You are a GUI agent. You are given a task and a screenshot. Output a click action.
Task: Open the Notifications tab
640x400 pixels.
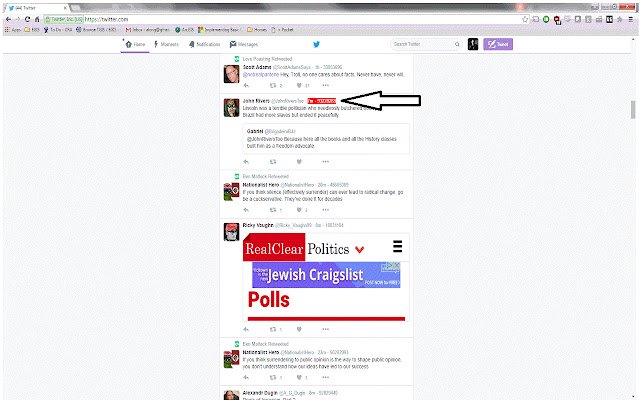point(204,44)
